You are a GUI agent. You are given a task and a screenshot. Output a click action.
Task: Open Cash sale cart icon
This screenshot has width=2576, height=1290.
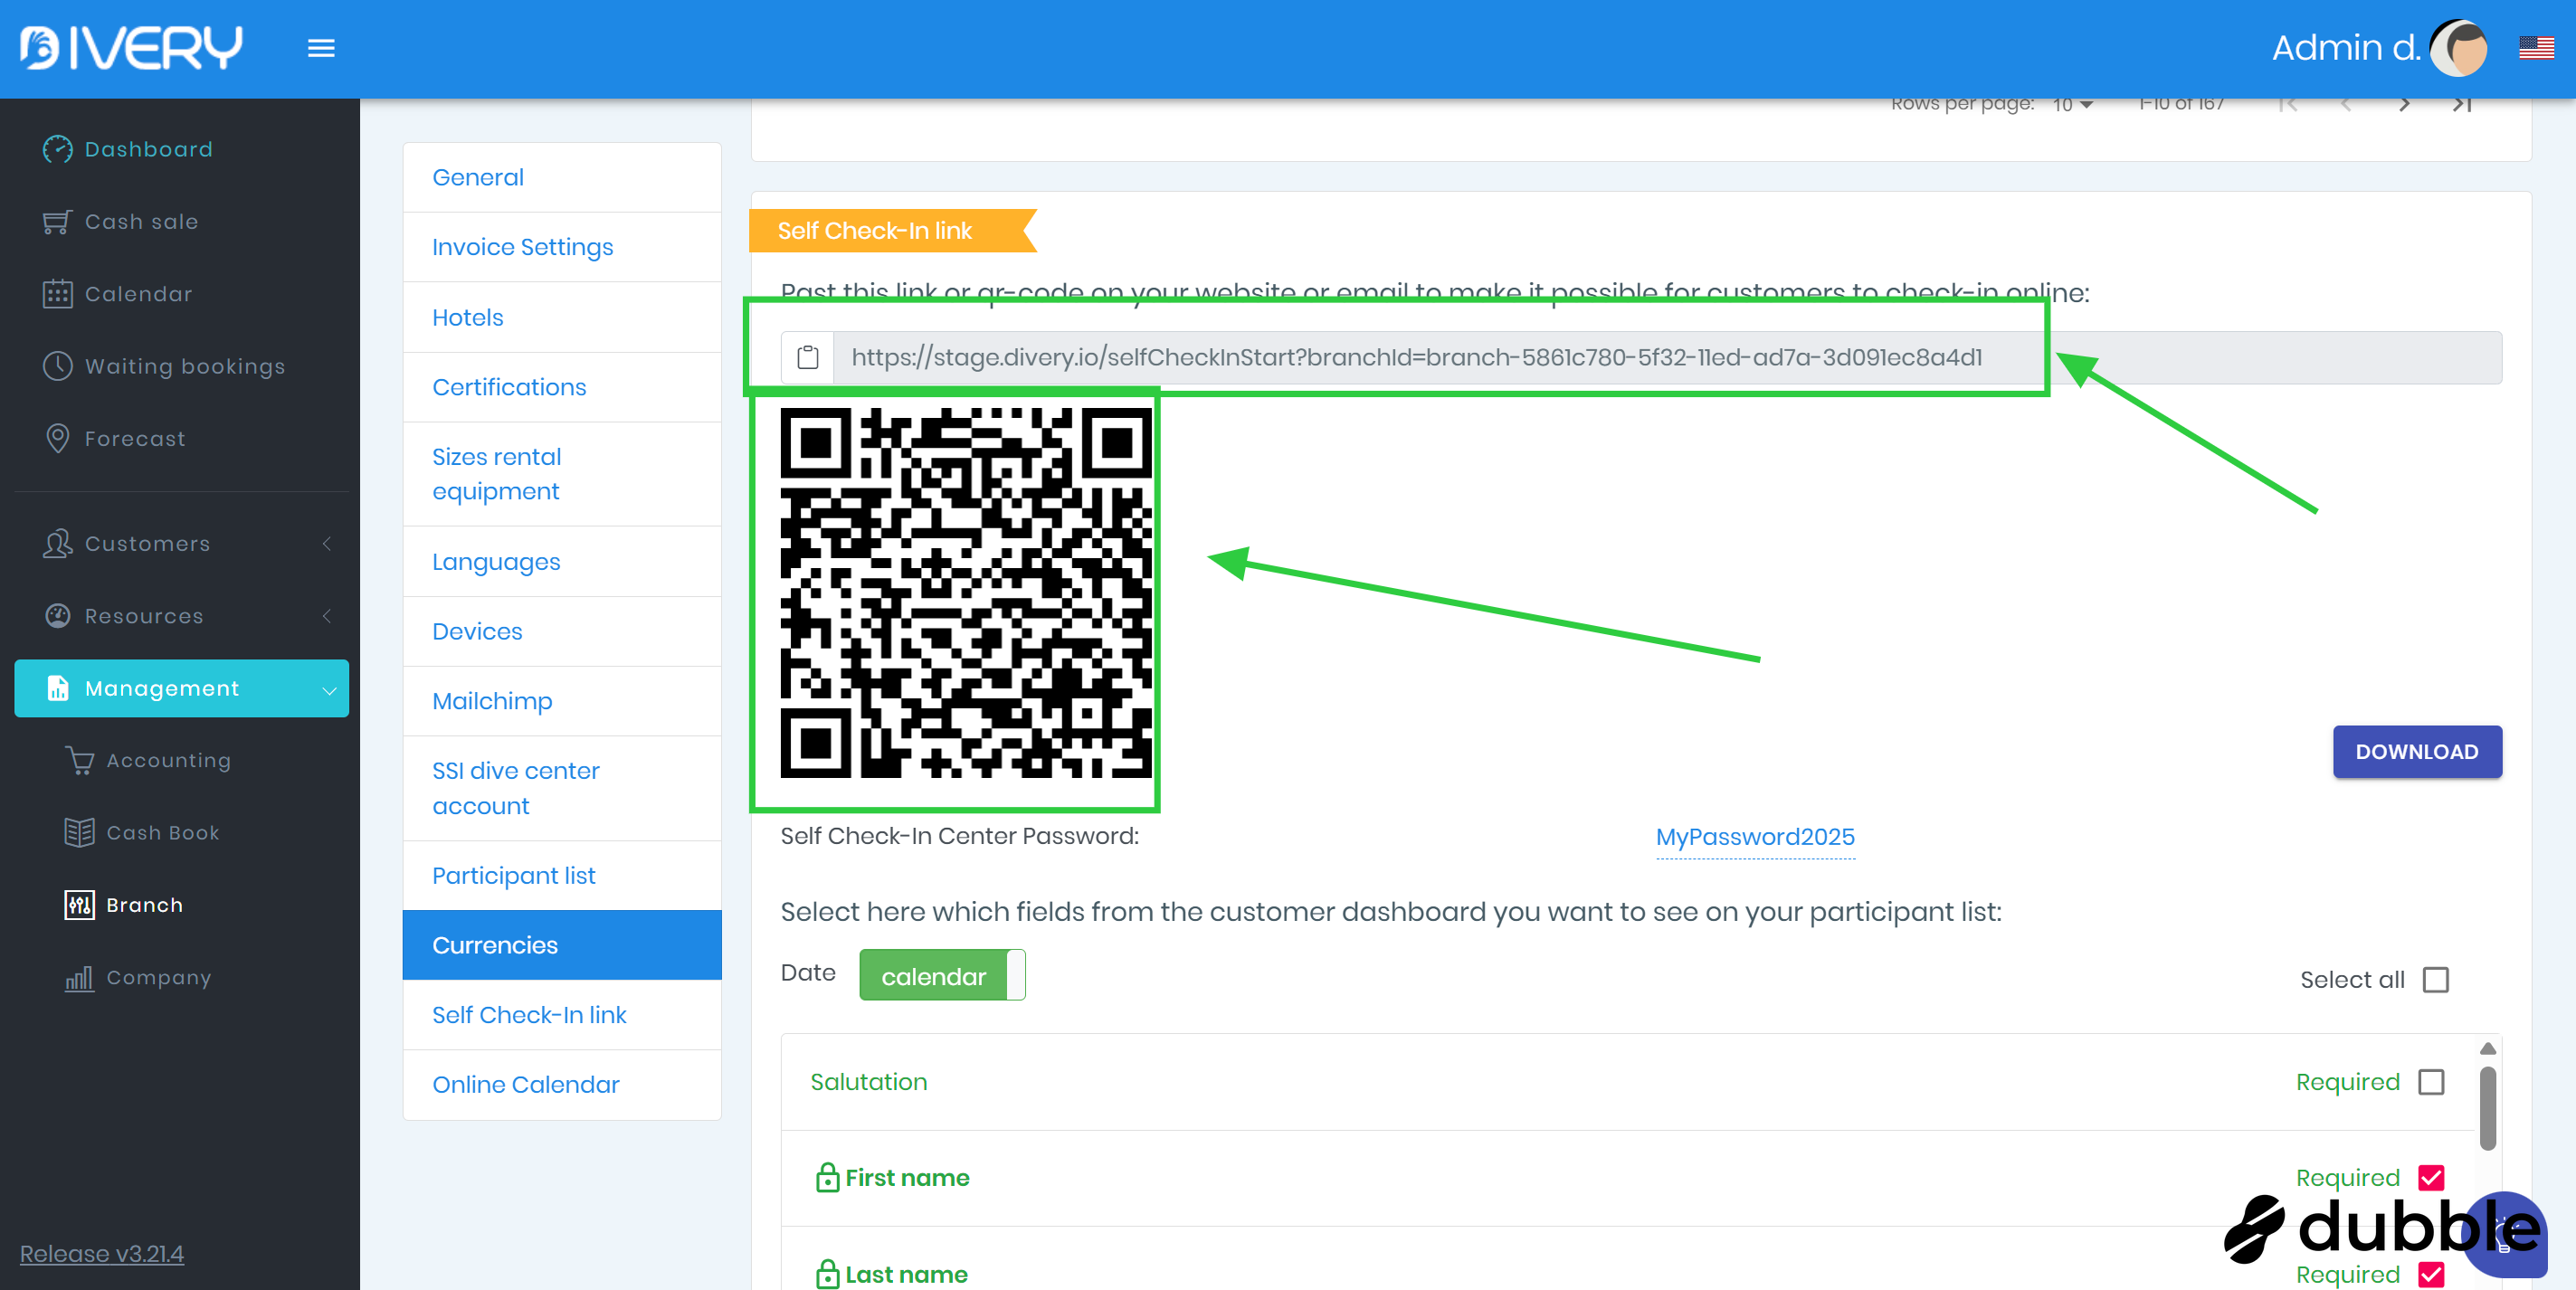pyautogui.click(x=57, y=221)
